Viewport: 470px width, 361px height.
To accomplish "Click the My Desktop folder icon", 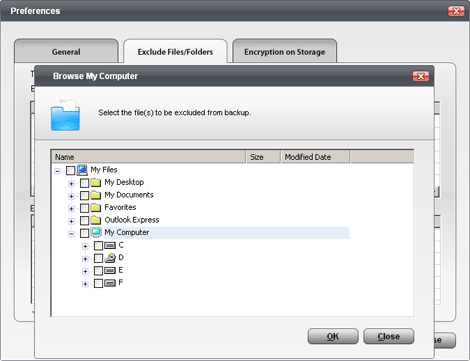I will (96, 182).
